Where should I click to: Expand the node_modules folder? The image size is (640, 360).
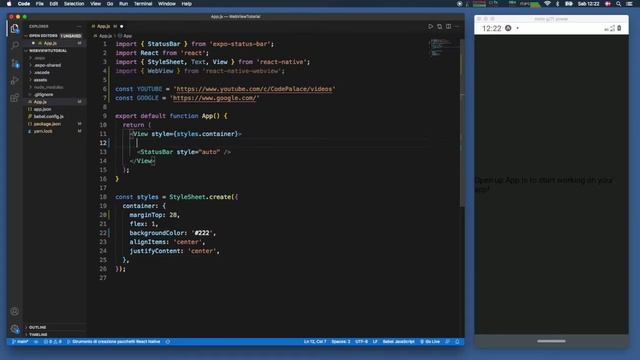(49, 87)
